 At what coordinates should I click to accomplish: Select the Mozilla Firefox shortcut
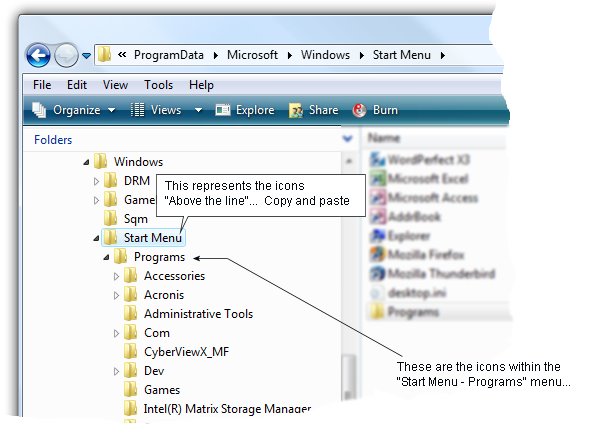click(x=417, y=255)
